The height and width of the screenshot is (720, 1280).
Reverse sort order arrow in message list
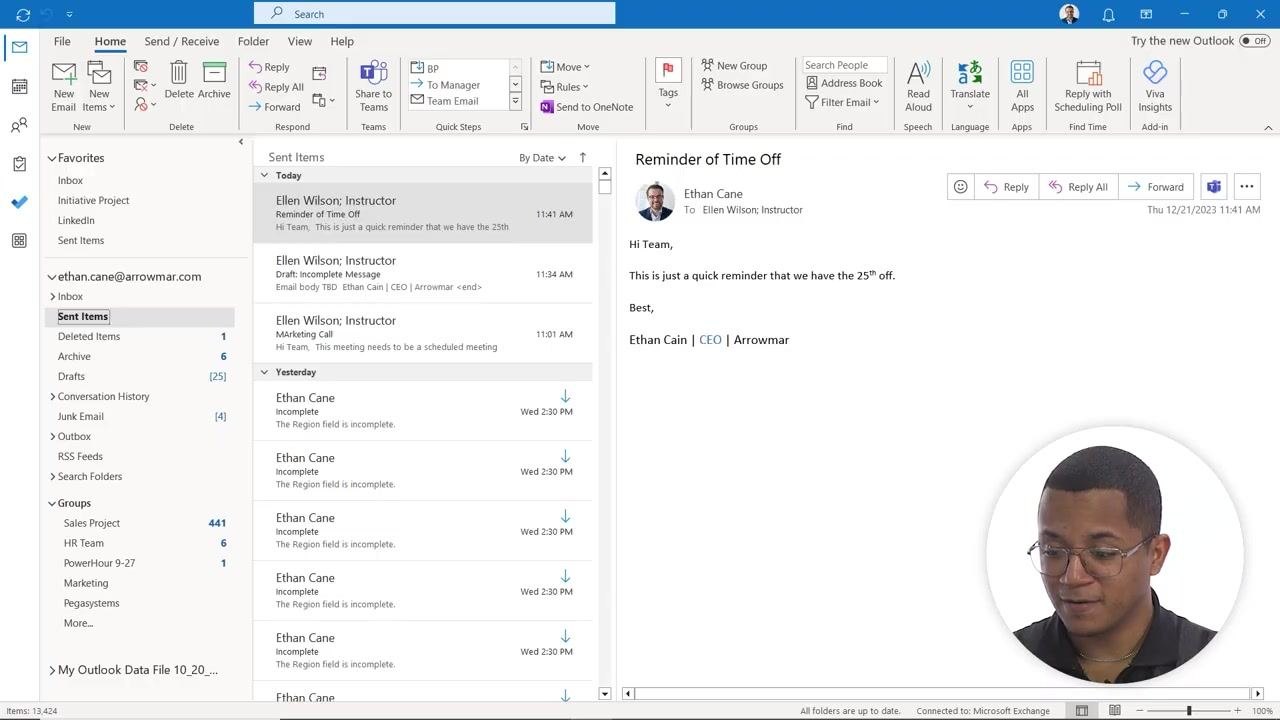583,157
